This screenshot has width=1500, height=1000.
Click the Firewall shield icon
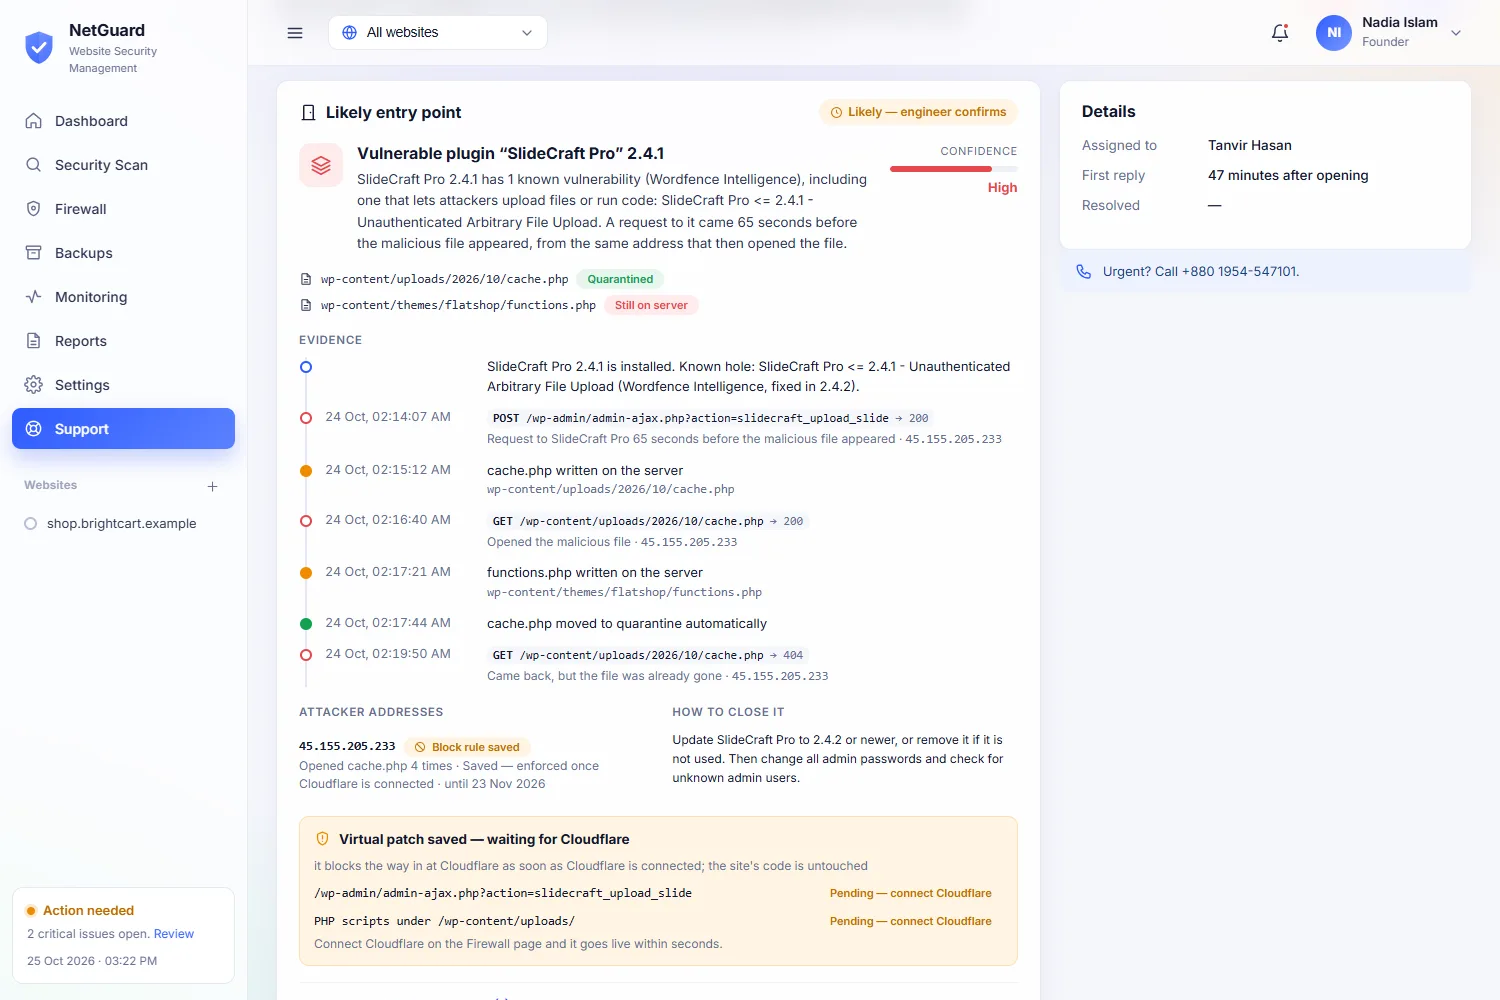34,209
